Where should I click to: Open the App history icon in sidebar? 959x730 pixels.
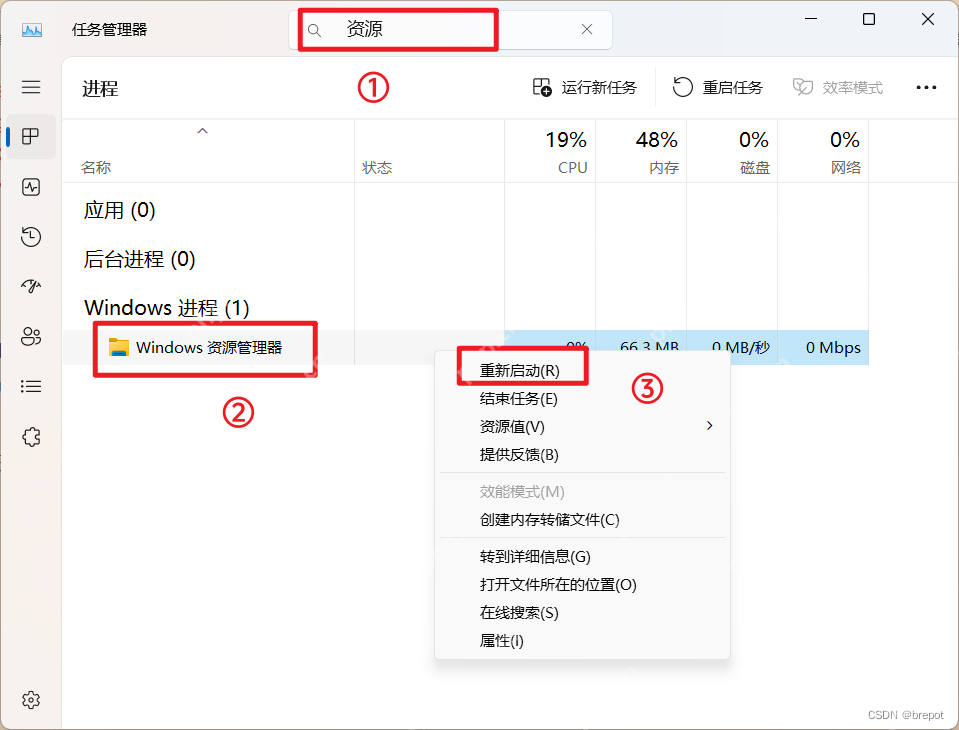31,237
